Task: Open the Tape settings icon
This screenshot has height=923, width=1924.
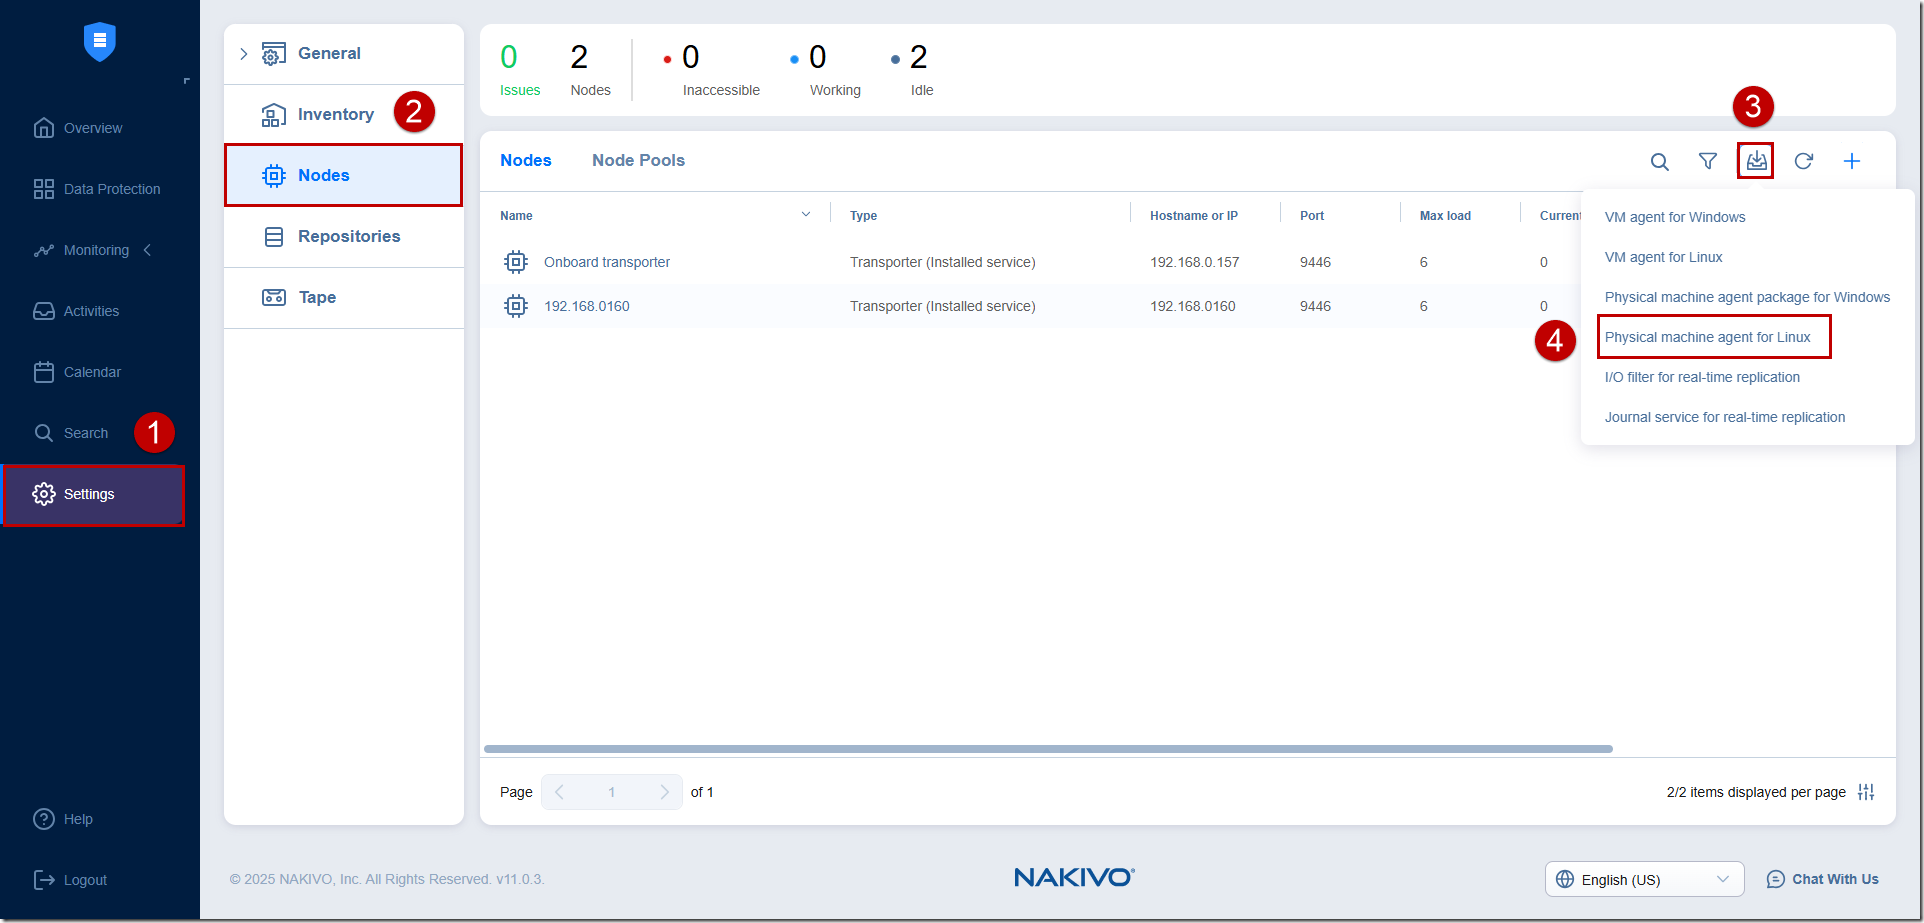Action: 274,297
